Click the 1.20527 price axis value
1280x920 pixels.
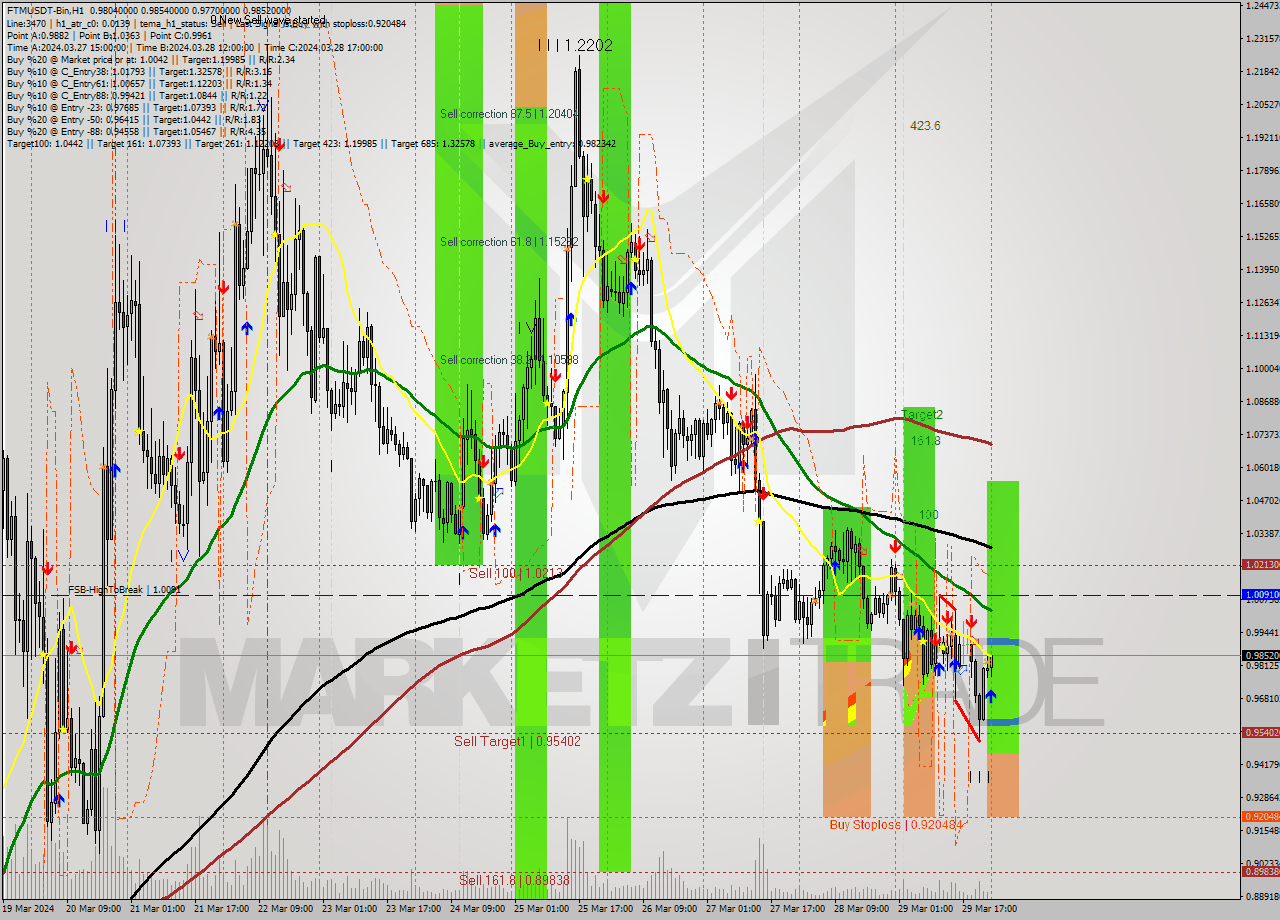click(x=1262, y=105)
